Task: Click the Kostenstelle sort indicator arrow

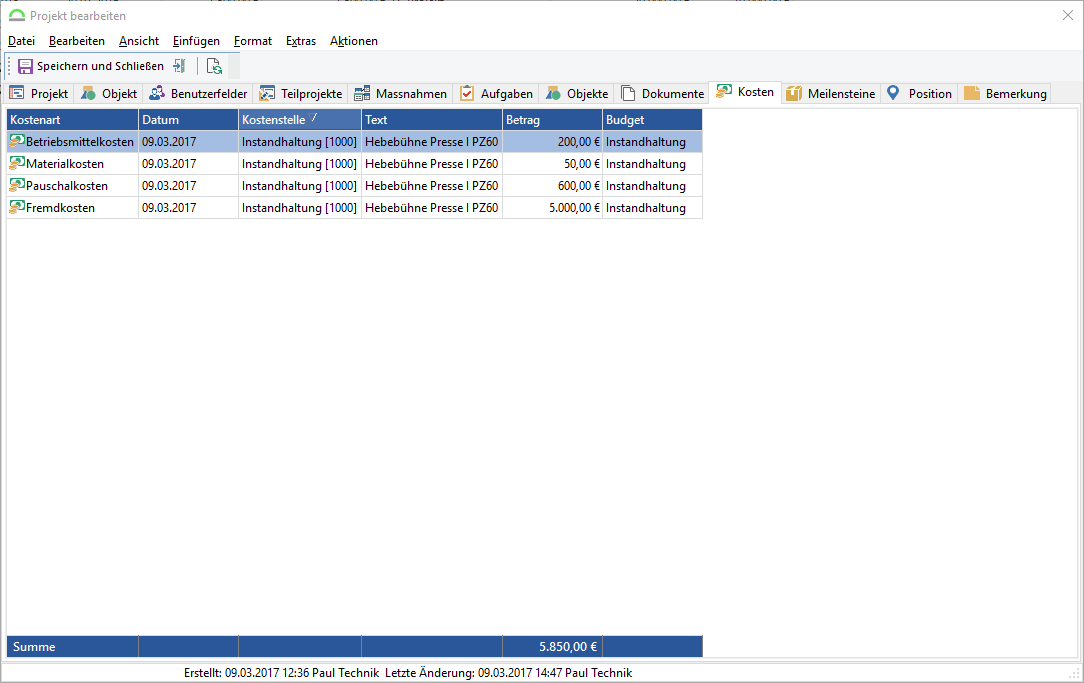Action: (313, 118)
